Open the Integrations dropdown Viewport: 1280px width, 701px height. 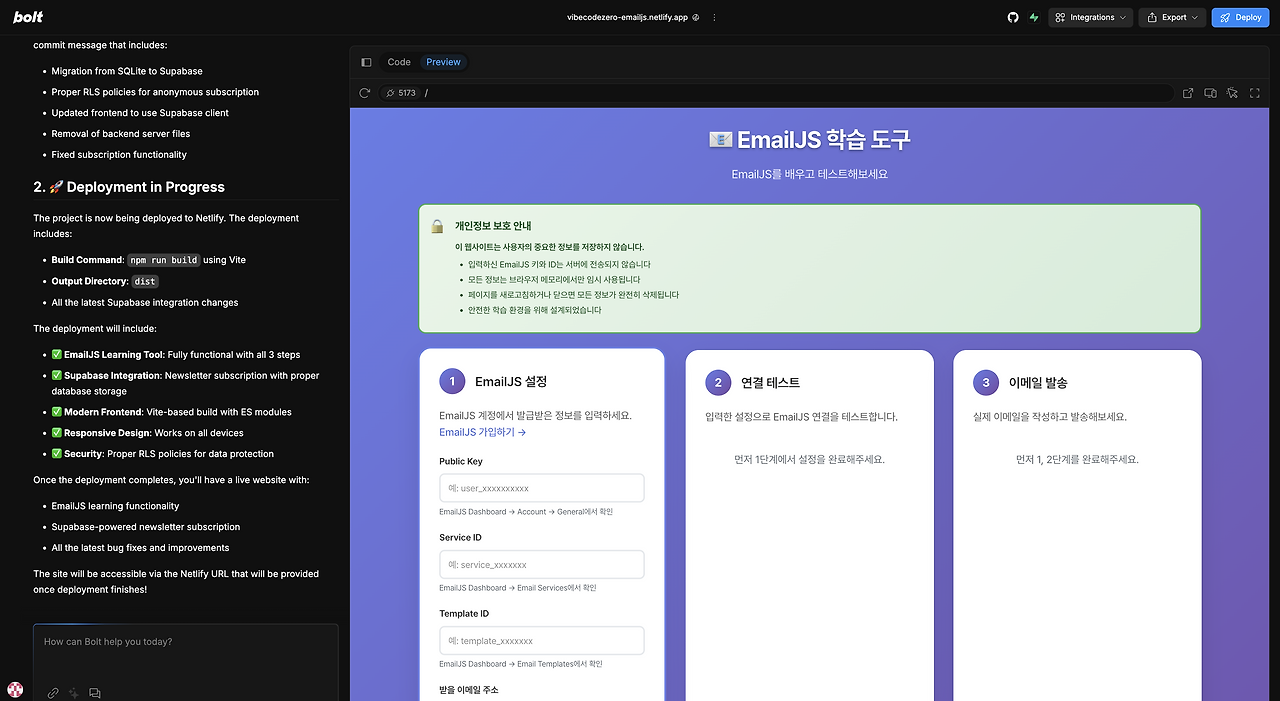(x=1090, y=17)
